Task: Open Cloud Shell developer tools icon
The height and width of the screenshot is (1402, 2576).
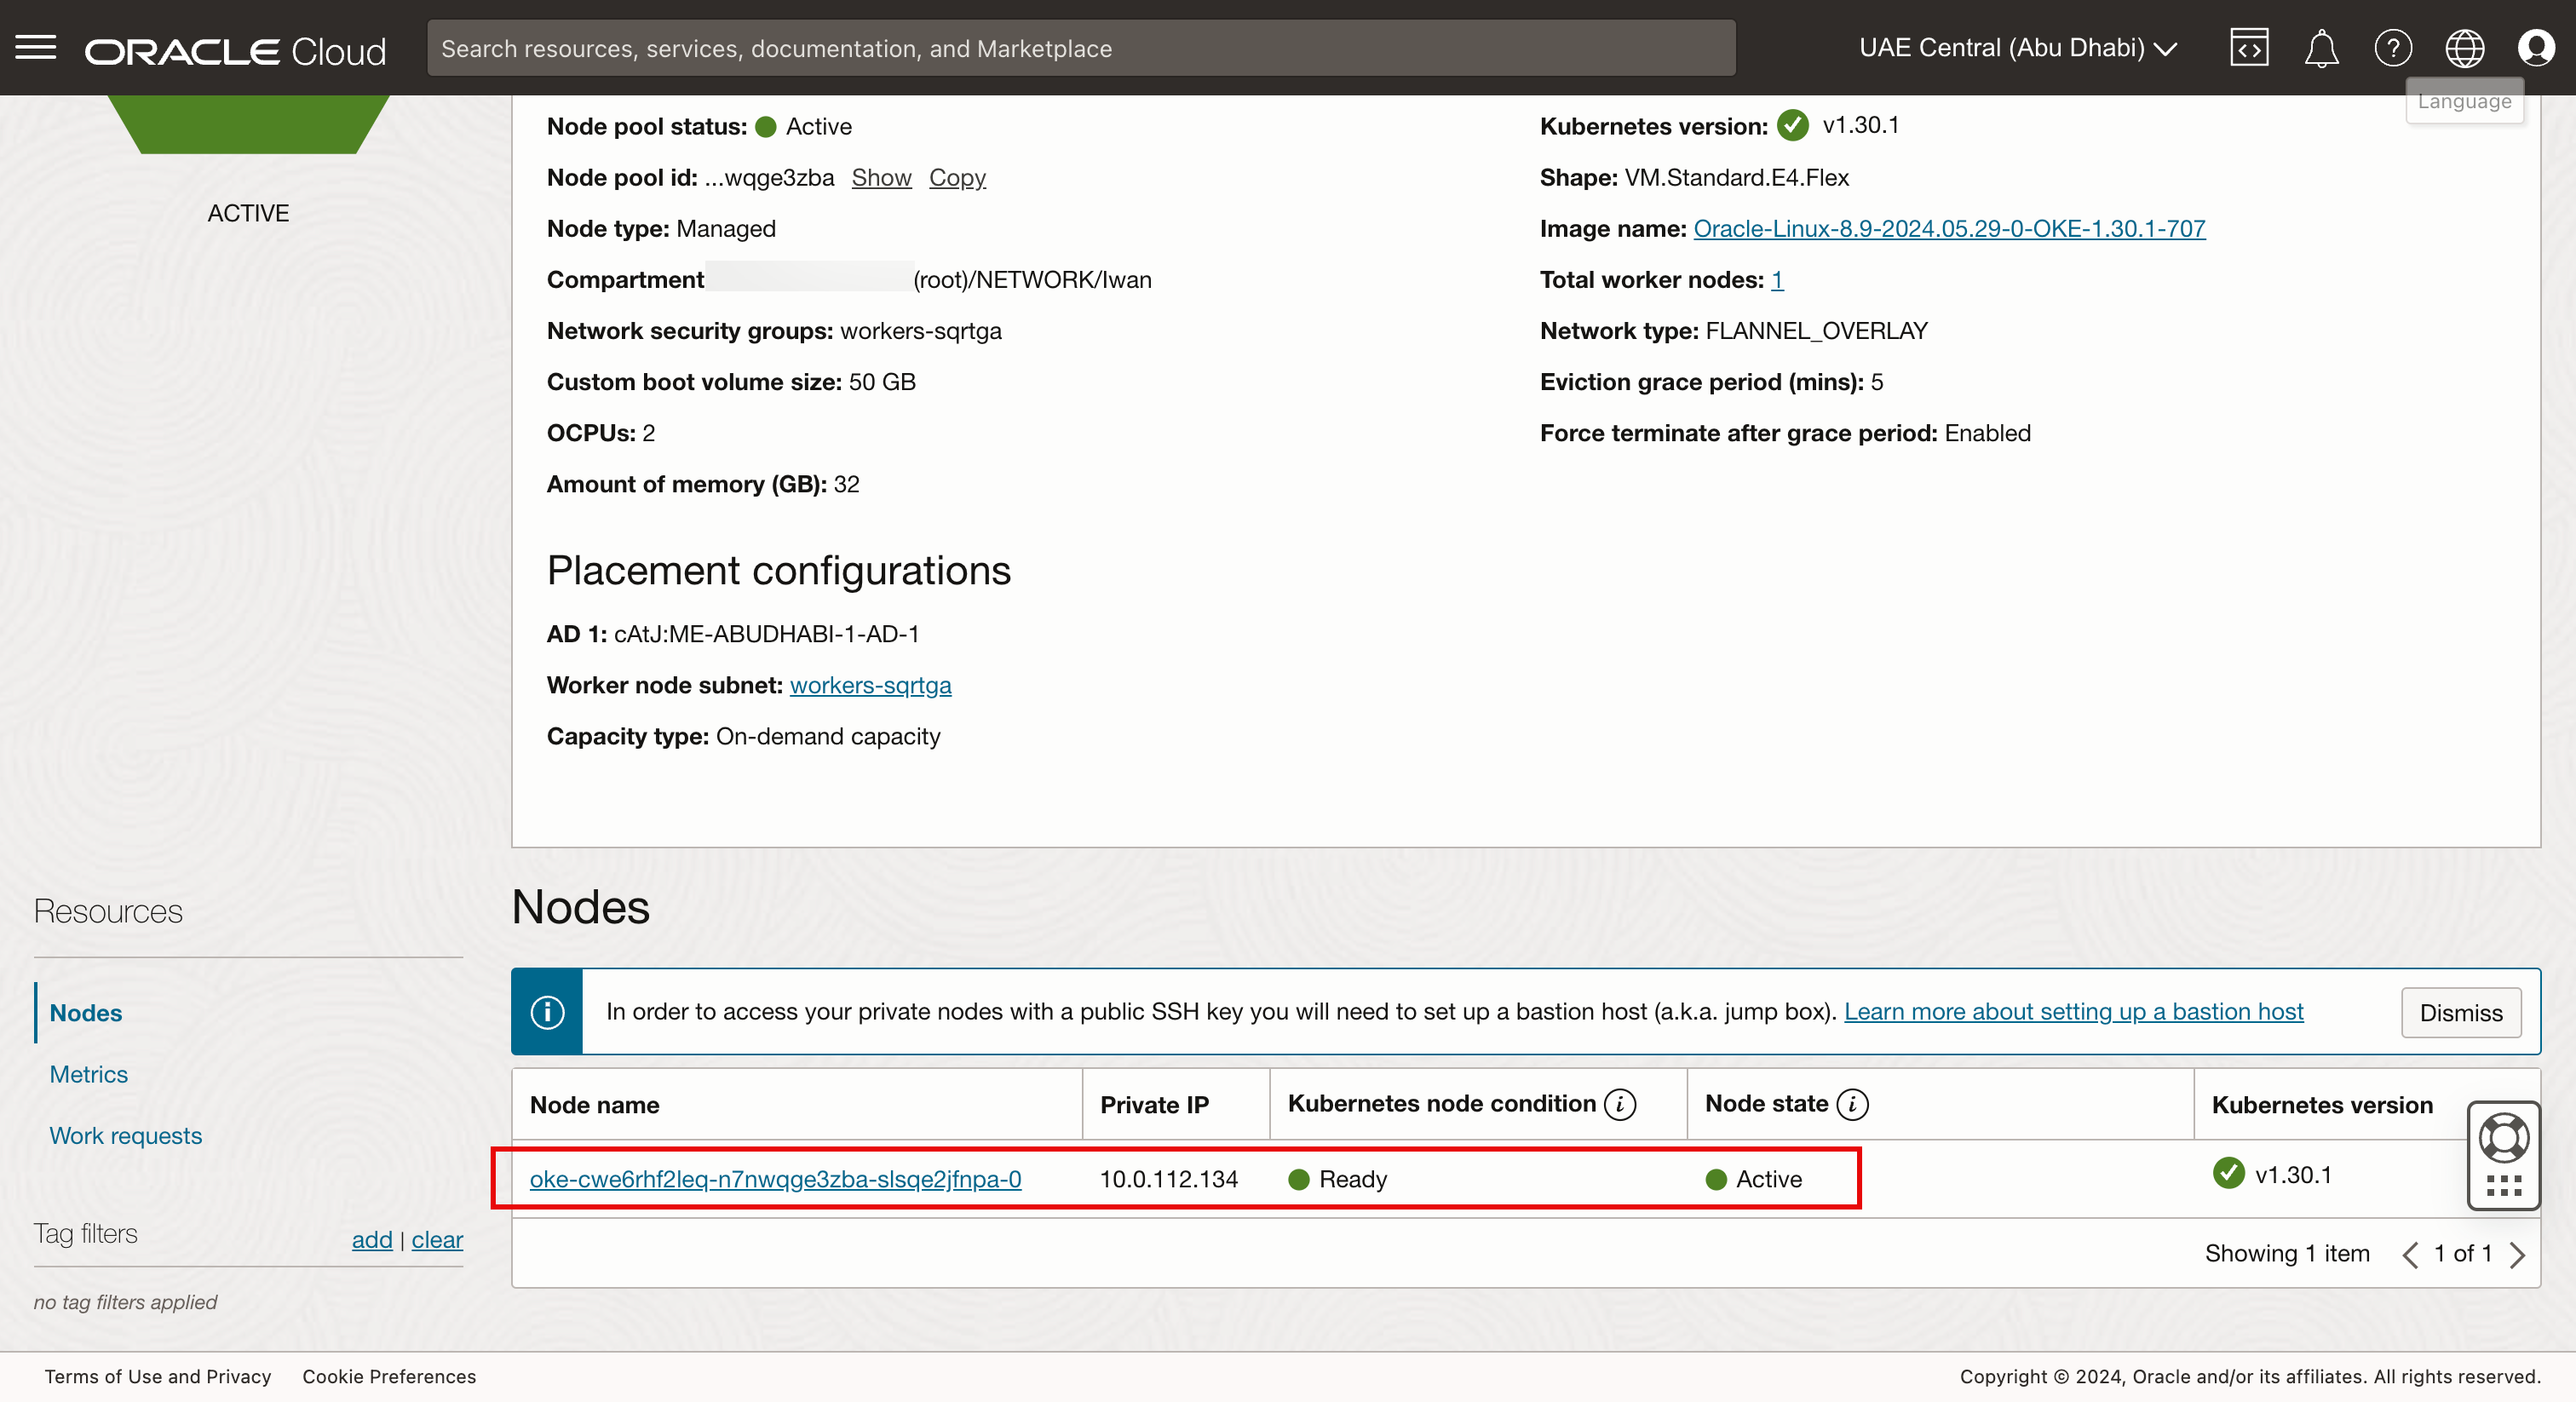Action: [x=2248, y=48]
